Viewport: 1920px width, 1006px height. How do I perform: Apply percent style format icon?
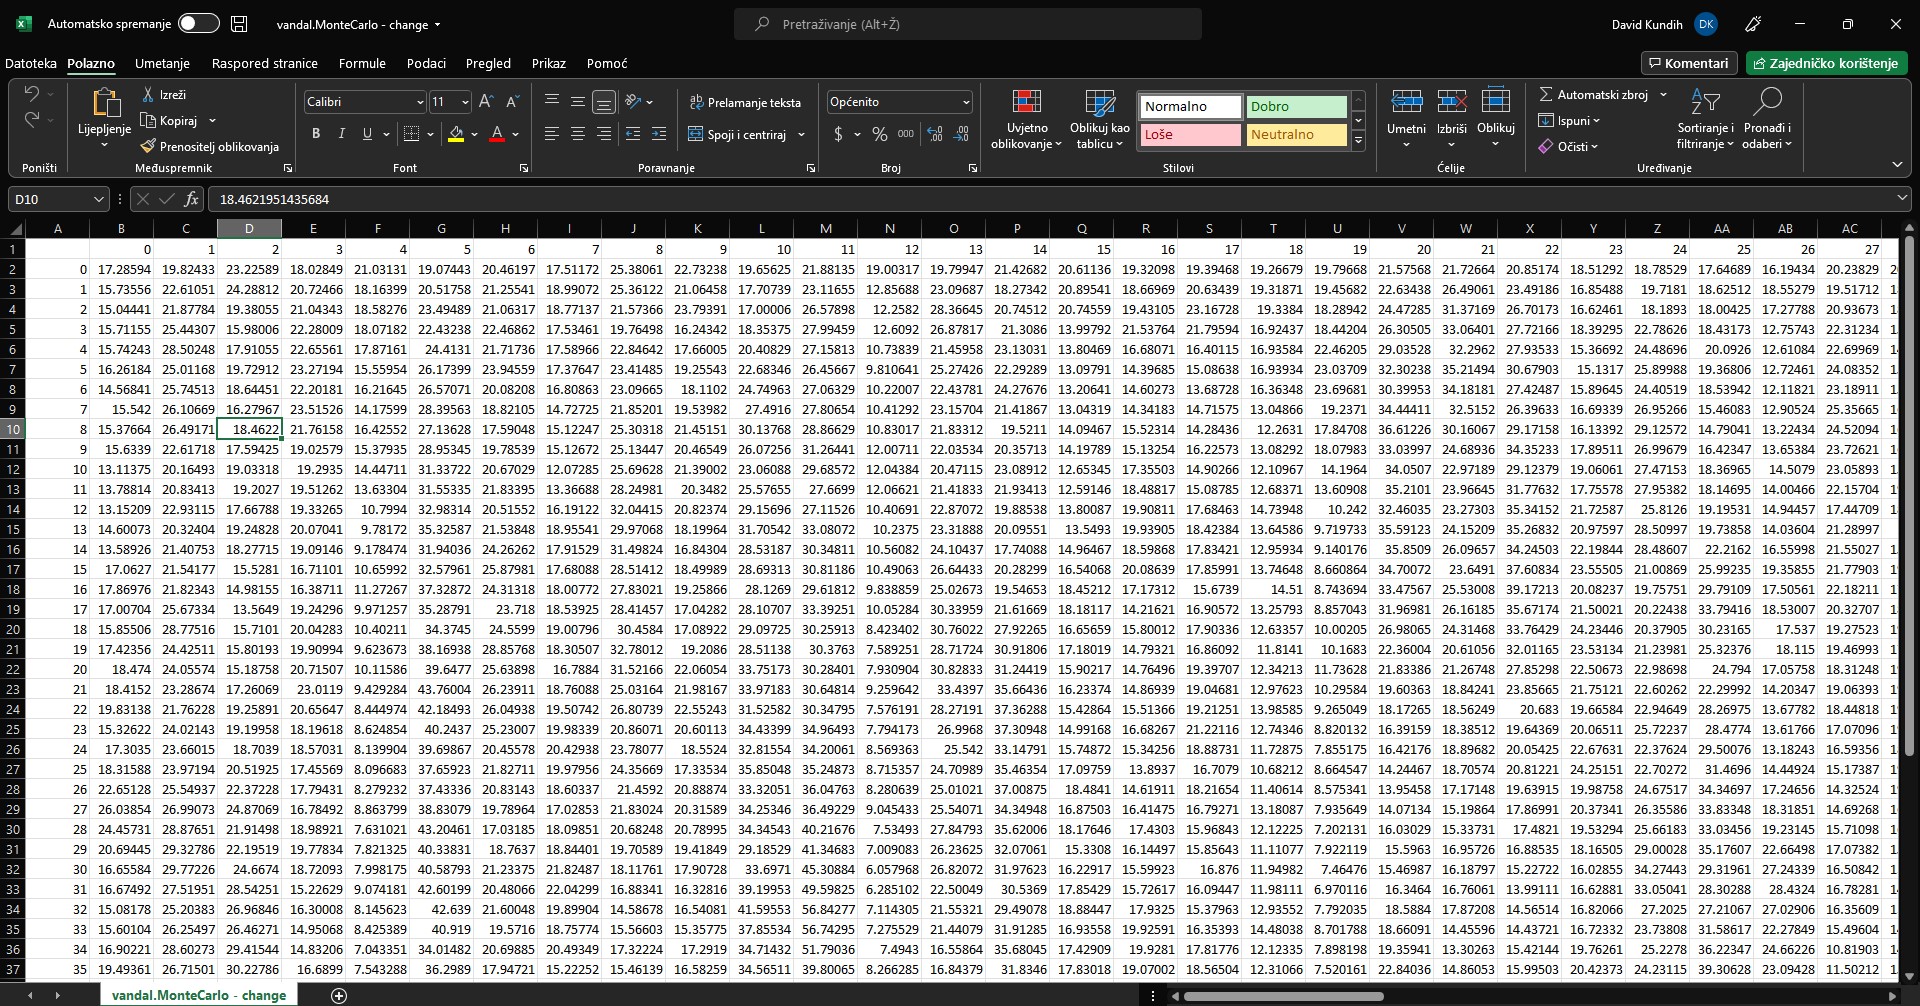tap(880, 134)
